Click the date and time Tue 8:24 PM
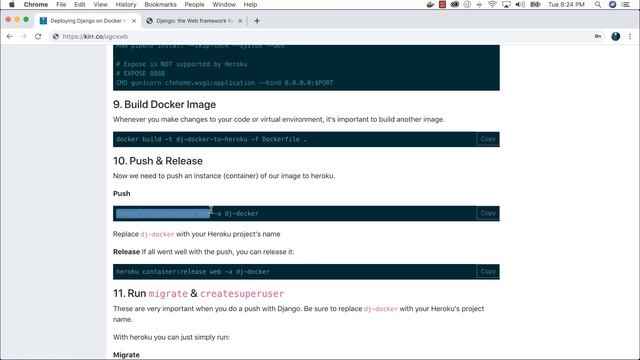This screenshot has height=360, width=640. [x=566, y=4]
